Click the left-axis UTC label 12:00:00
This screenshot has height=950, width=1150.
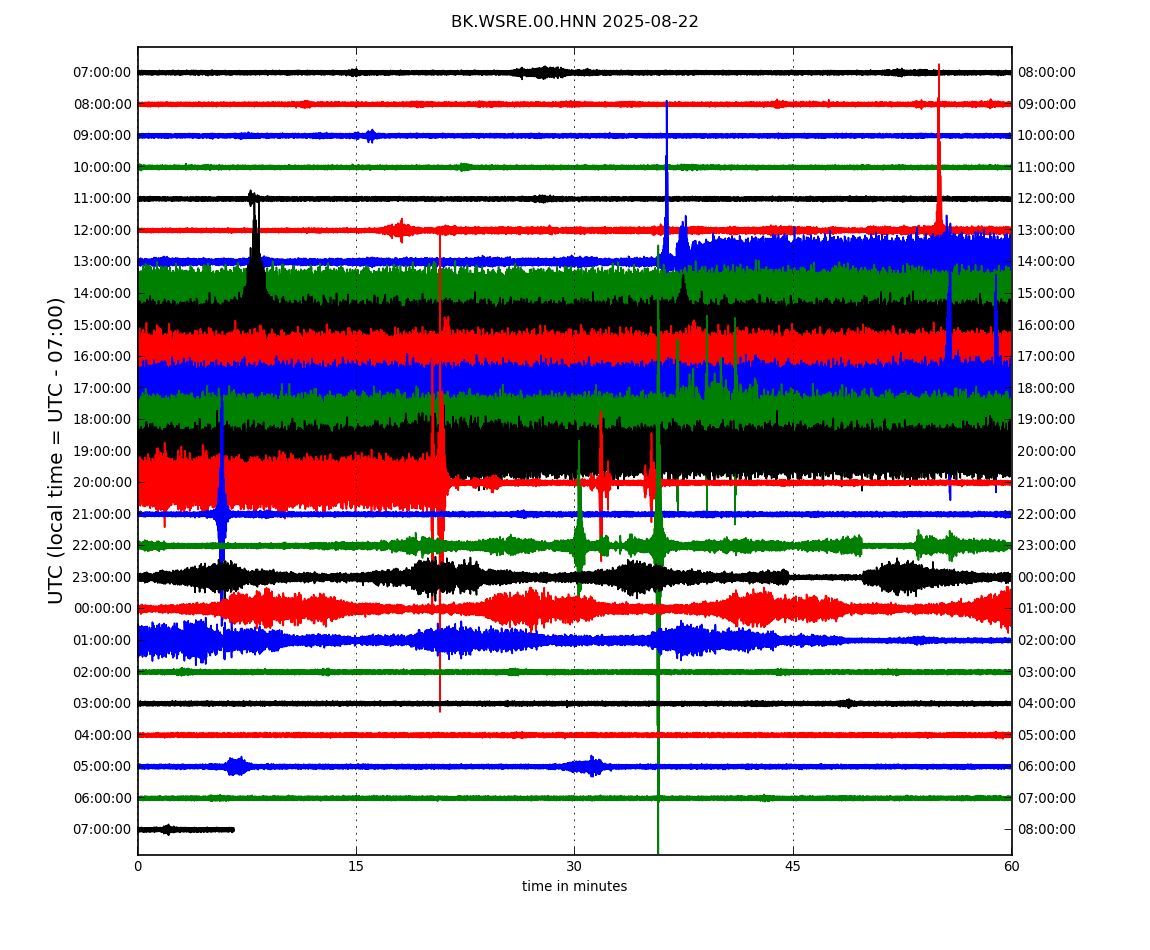(x=102, y=230)
